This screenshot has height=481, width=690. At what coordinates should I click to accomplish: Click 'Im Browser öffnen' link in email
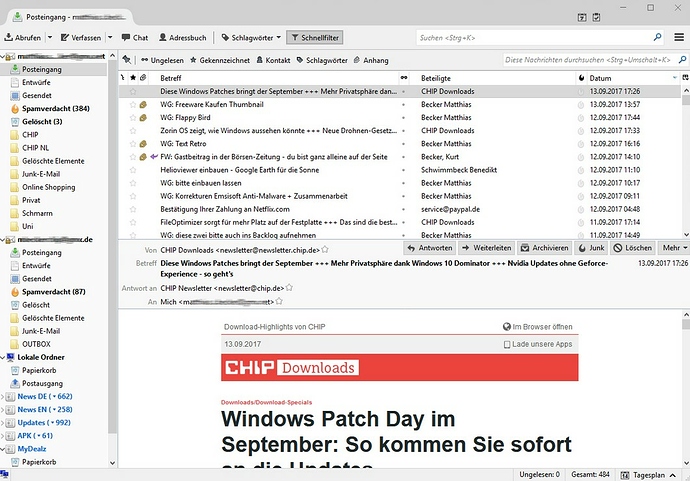coord(538,327)
